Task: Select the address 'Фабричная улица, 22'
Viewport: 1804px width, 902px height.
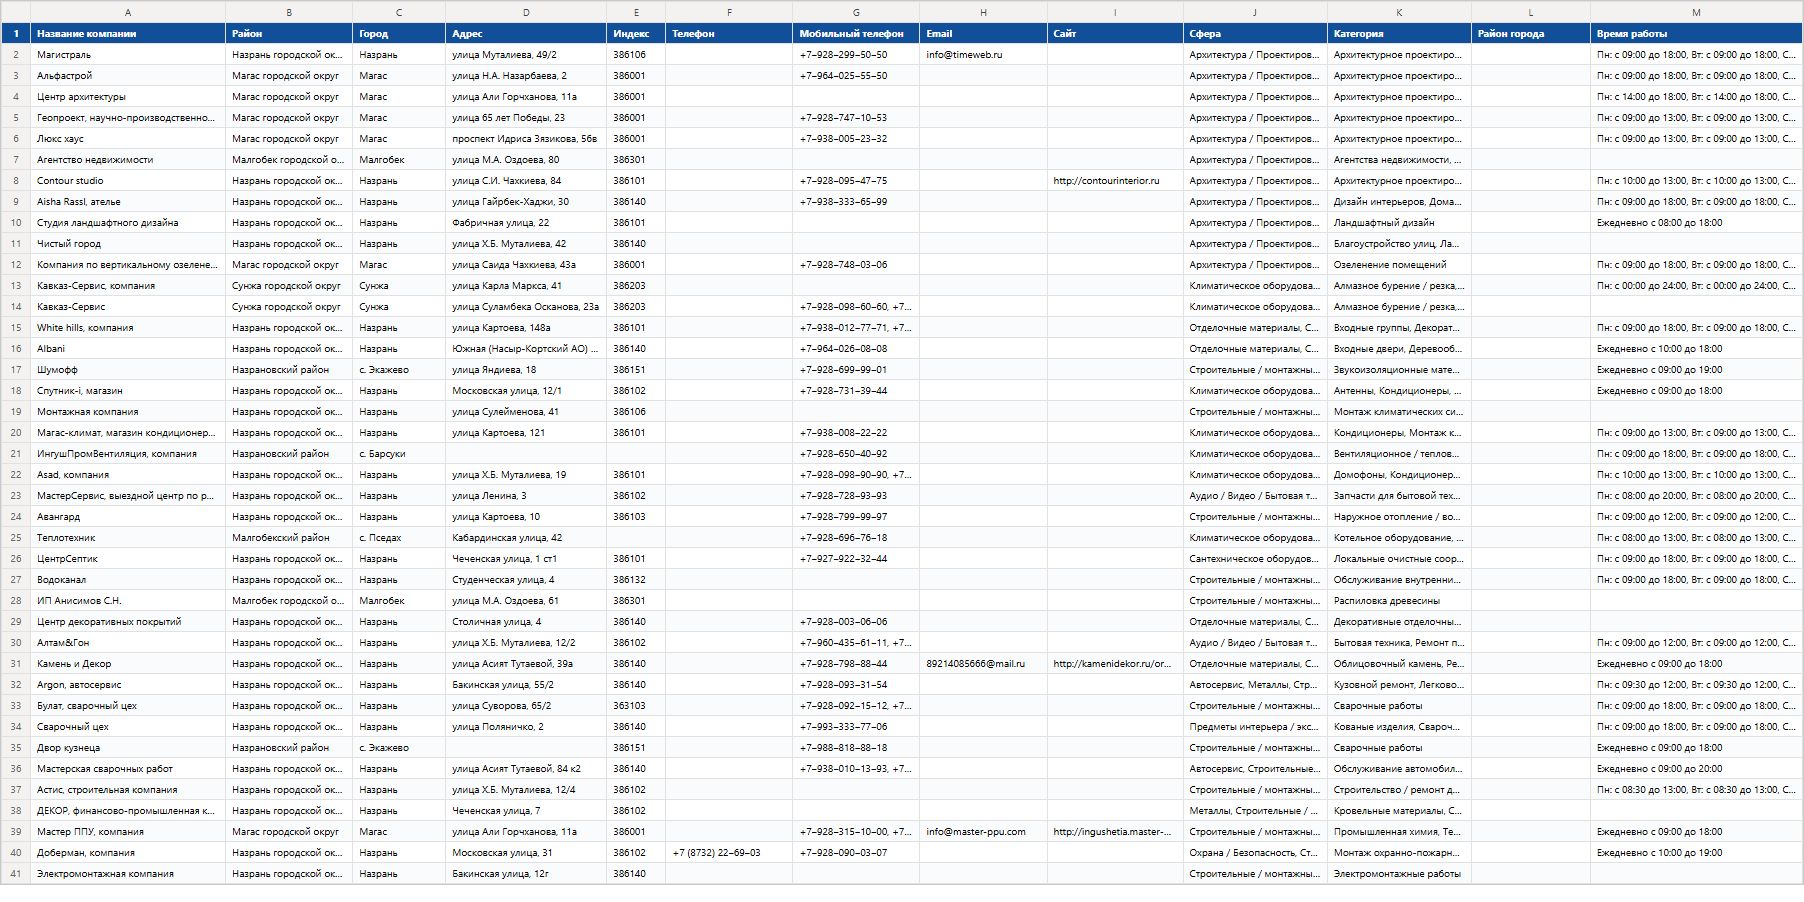Action: 526,222
